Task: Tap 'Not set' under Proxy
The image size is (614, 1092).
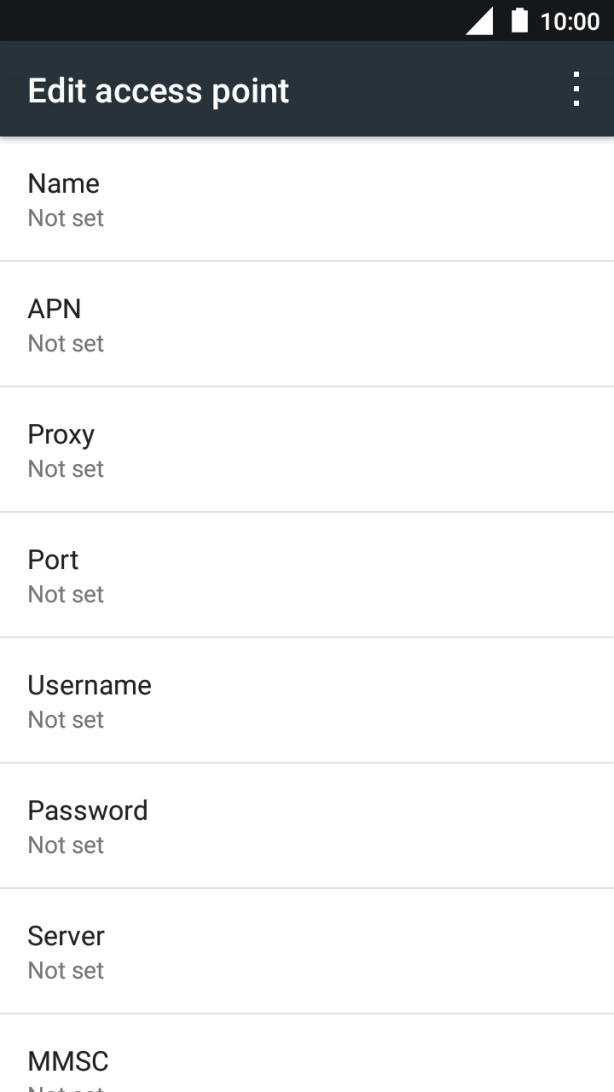Action: pos(66,469)
